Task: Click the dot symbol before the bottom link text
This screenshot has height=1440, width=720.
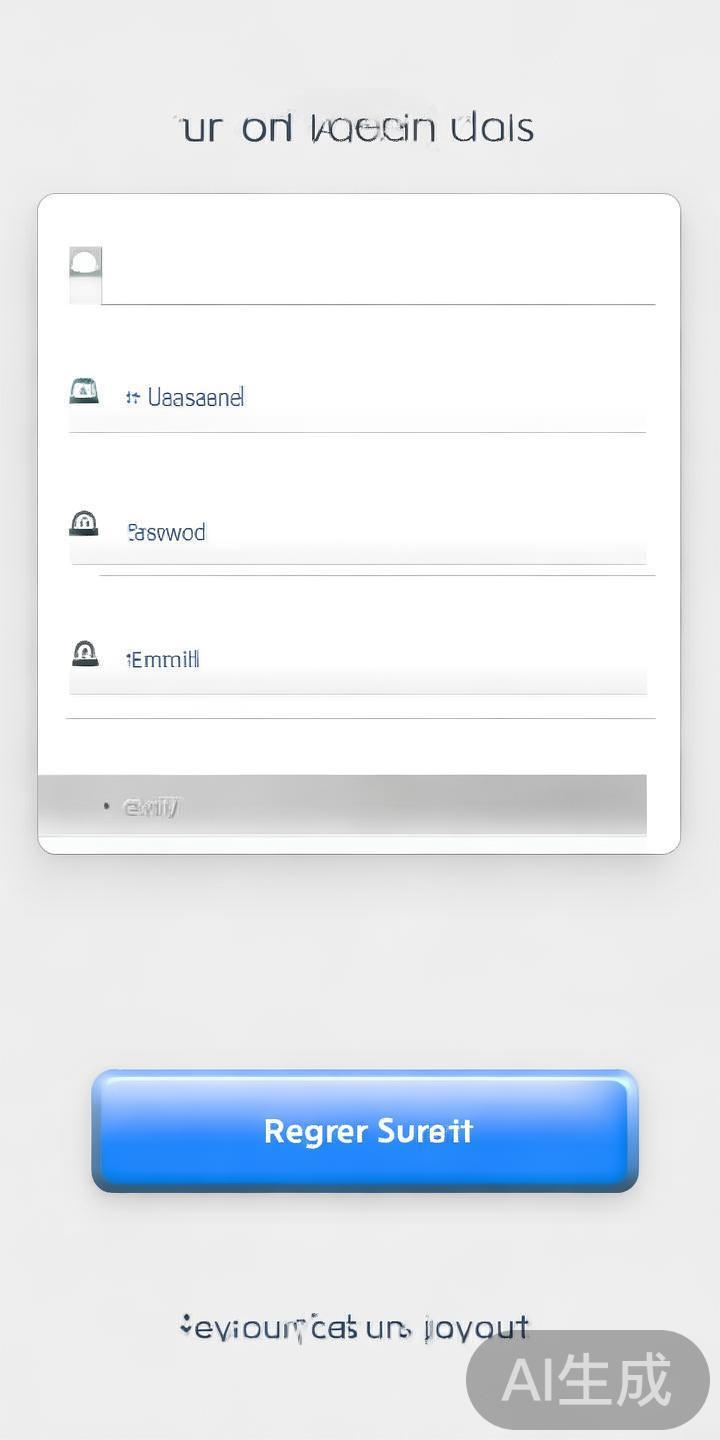Action: point(185,1327)
